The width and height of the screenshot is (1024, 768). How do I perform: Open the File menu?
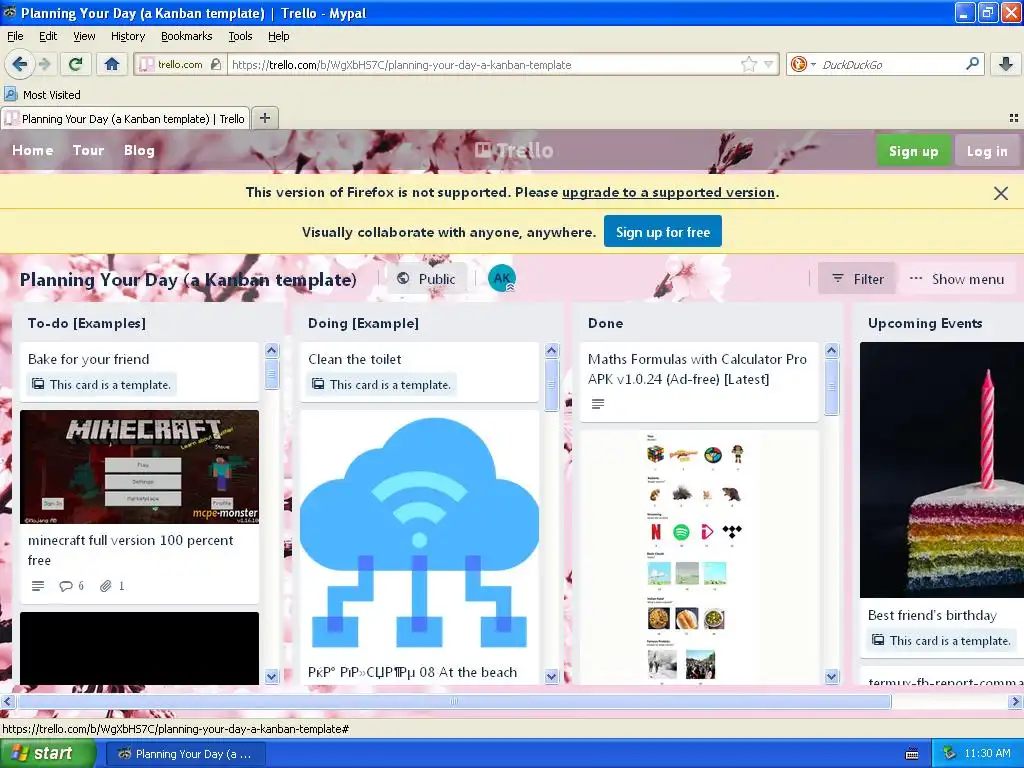coord(15,36)
